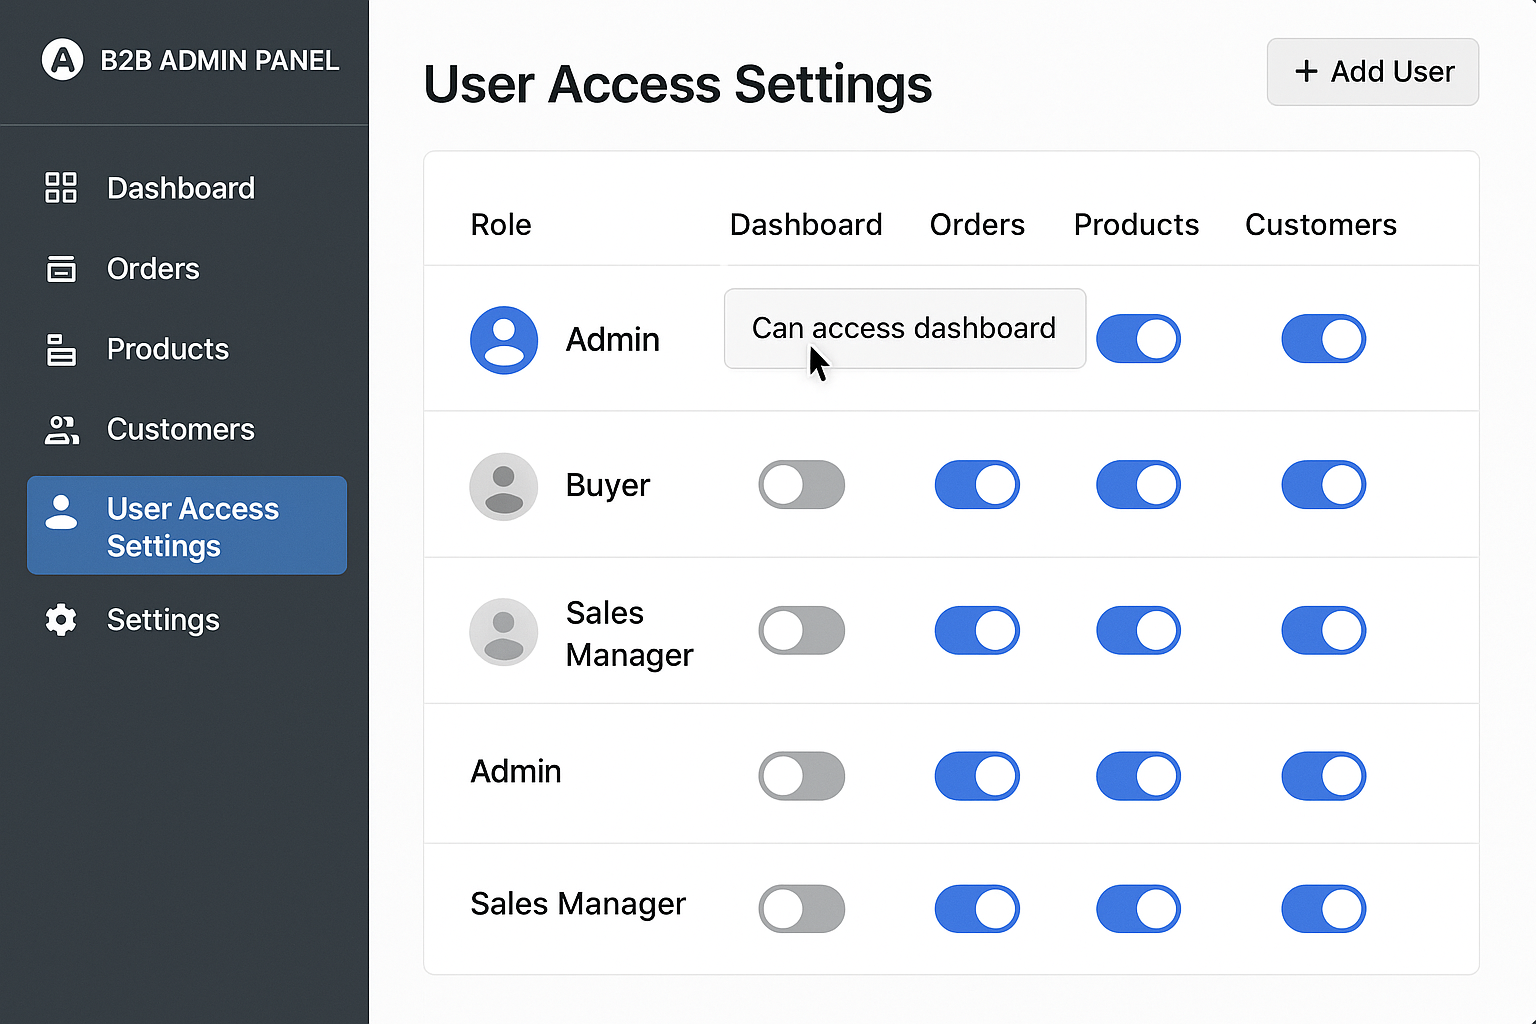The image size is (1536, 1024).
Task: Switch off Customers access for Buyer
Action: [1323, 485]
